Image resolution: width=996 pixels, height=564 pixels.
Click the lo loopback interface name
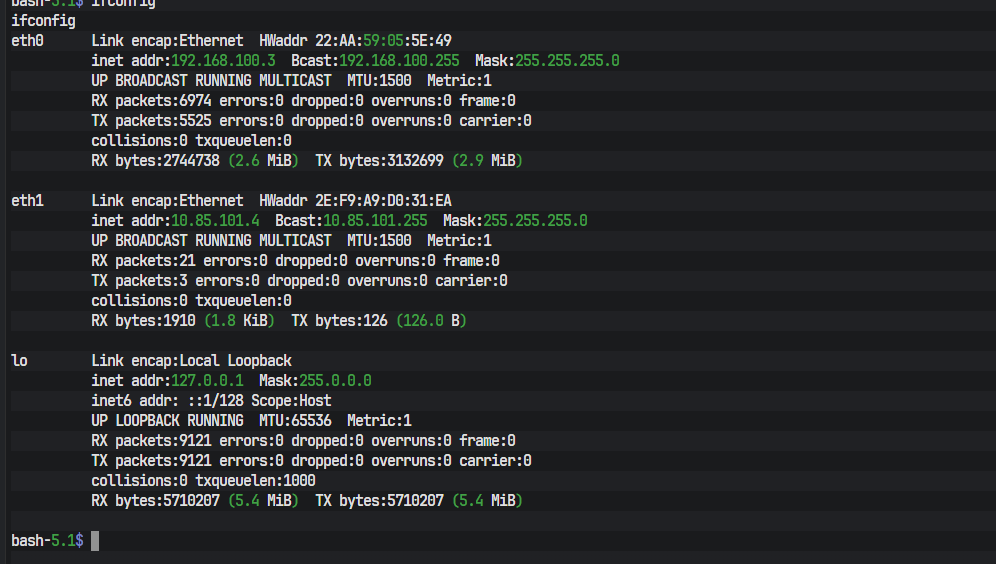[x=19, y=361]
